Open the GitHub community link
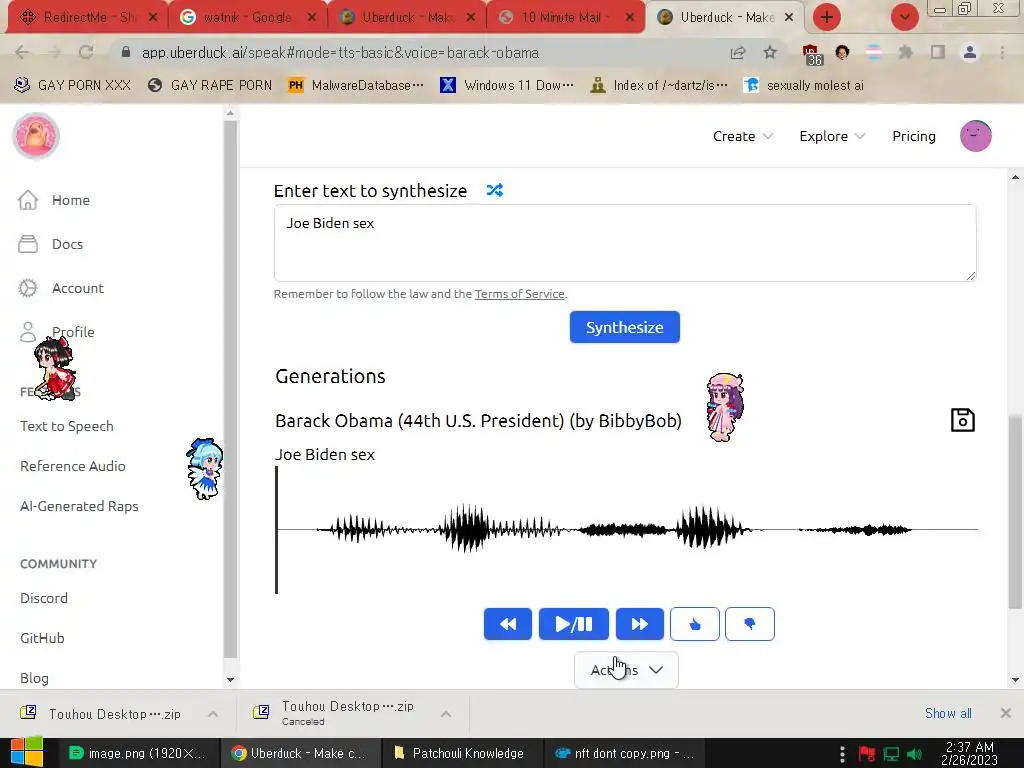1024x768 pixels. [x=42, y=638]
